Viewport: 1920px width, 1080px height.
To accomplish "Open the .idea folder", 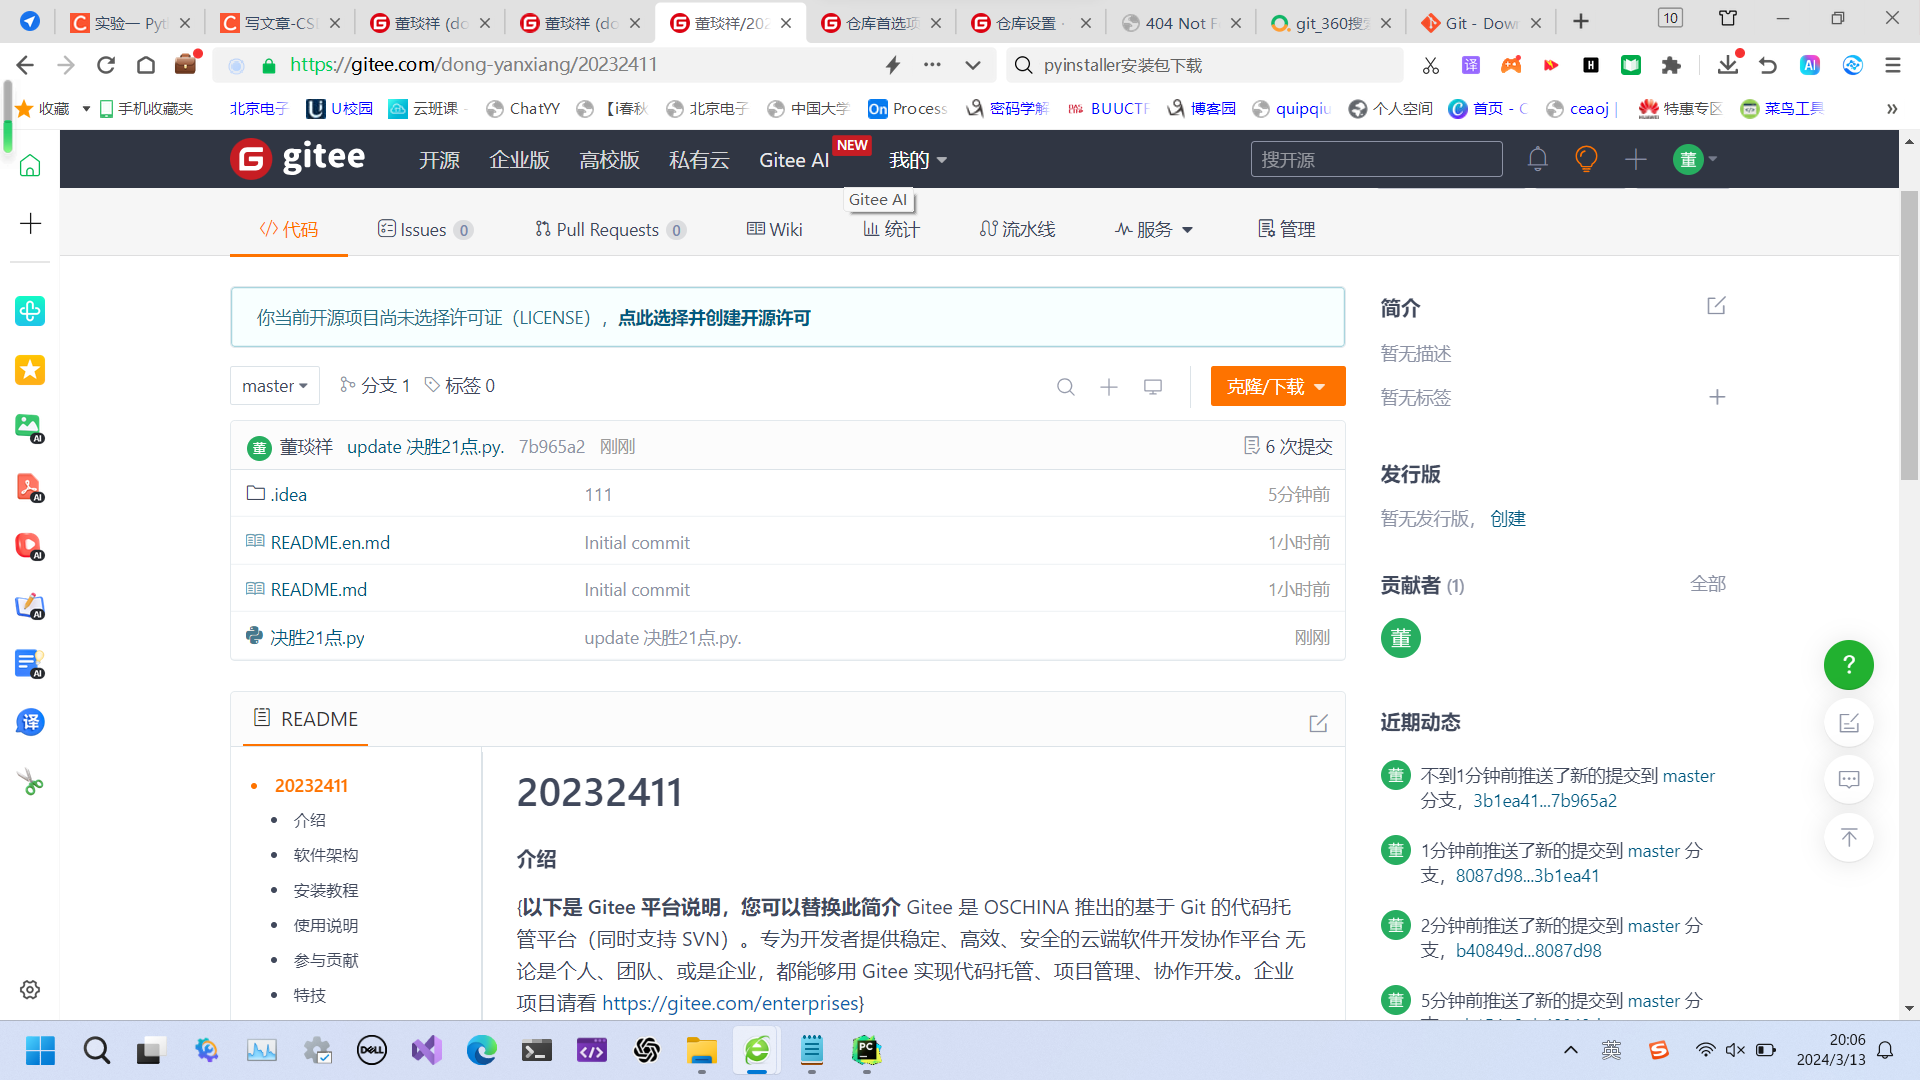I will click(289, 494).
